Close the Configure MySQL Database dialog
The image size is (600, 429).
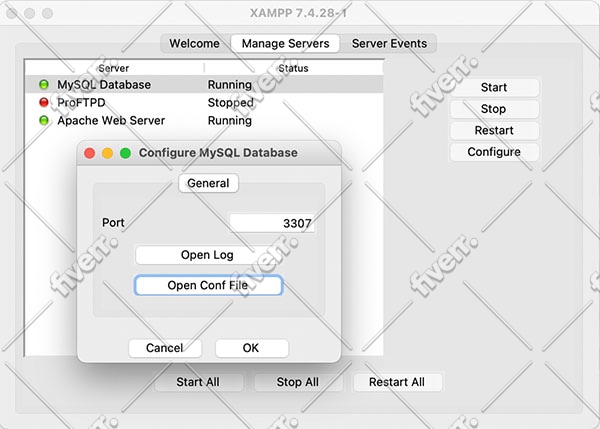(x=90, y=153)
